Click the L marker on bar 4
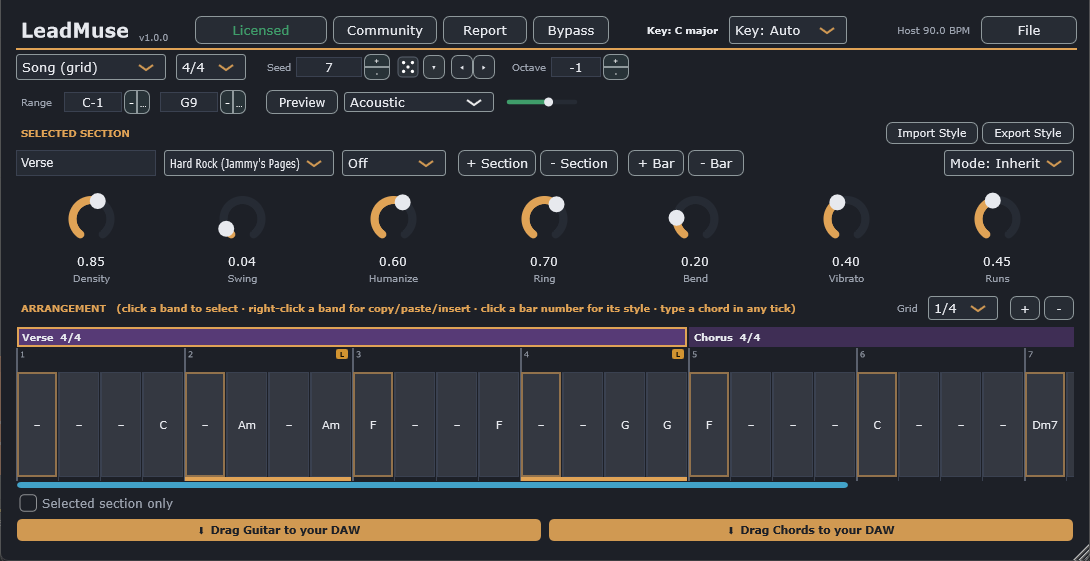 click(678, 355)
